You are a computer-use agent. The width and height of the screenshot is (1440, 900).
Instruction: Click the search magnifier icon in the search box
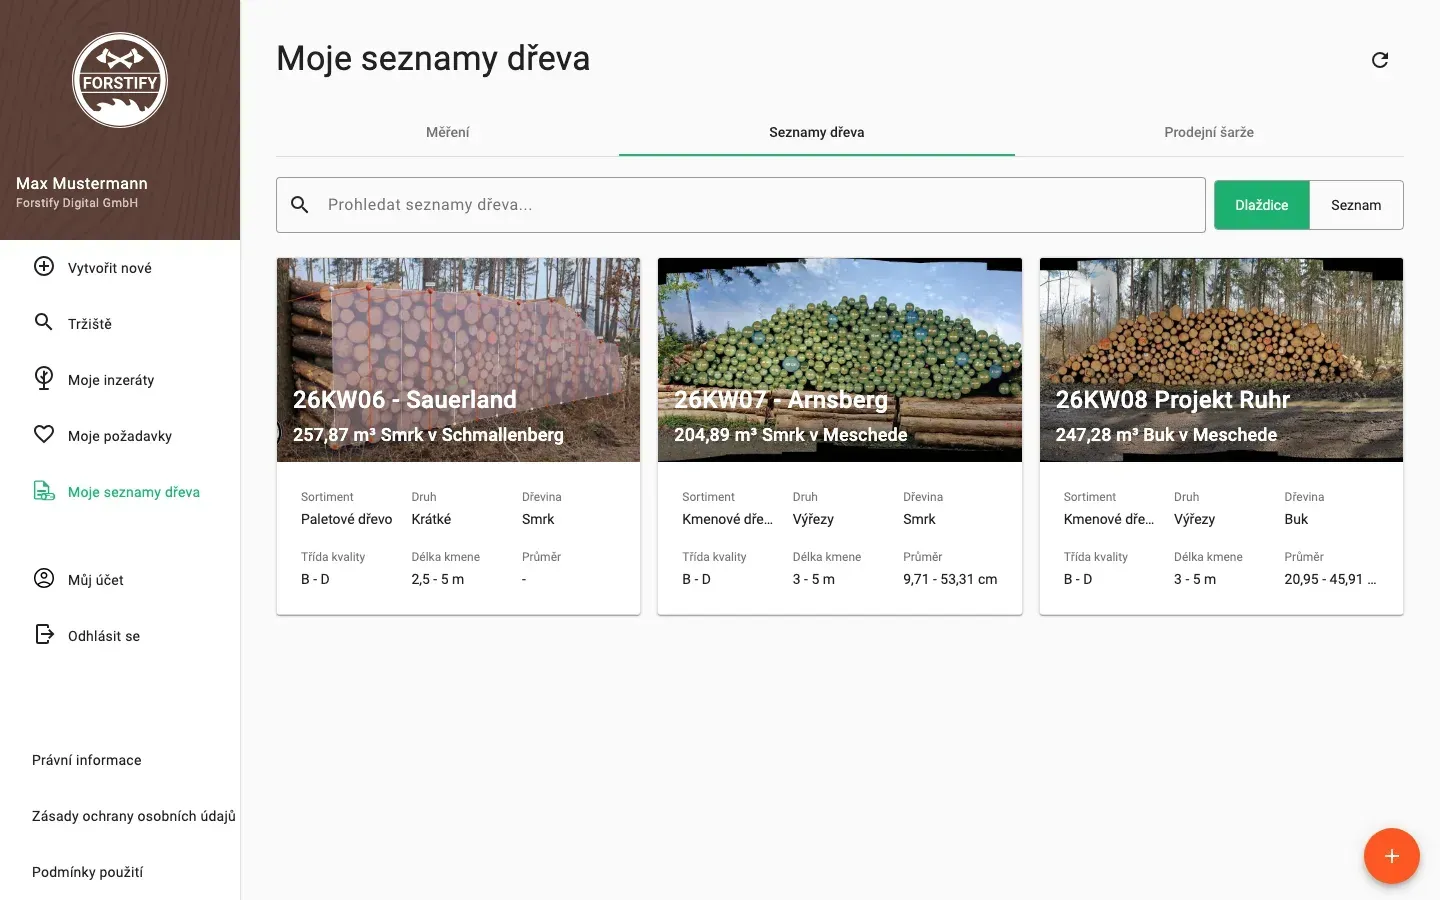299,205
